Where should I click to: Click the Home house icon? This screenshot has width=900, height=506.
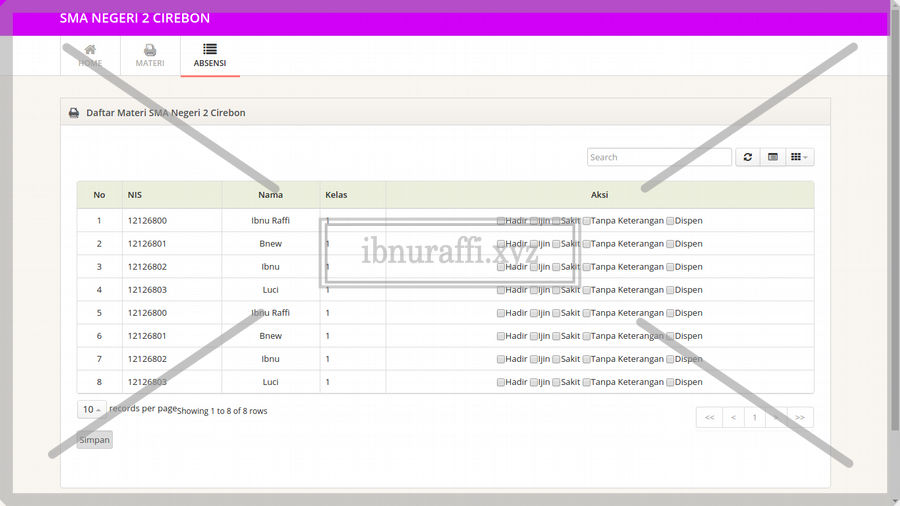[90, 50]
